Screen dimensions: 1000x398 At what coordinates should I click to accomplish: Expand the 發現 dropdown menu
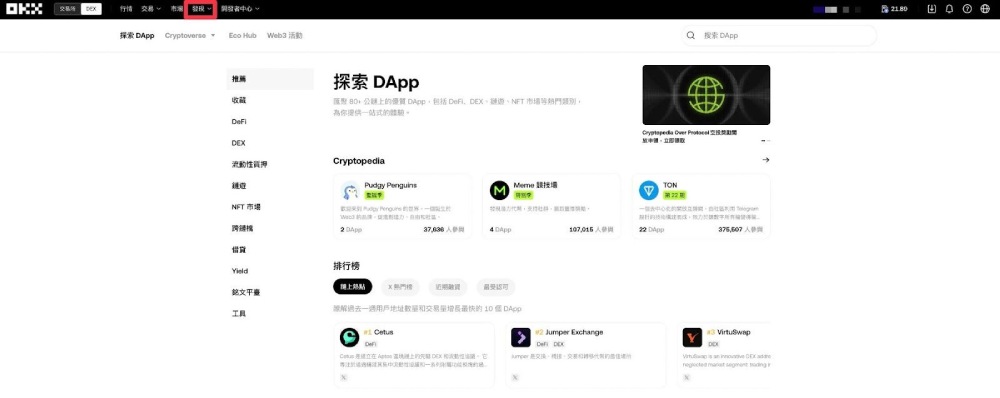(202, 9)
